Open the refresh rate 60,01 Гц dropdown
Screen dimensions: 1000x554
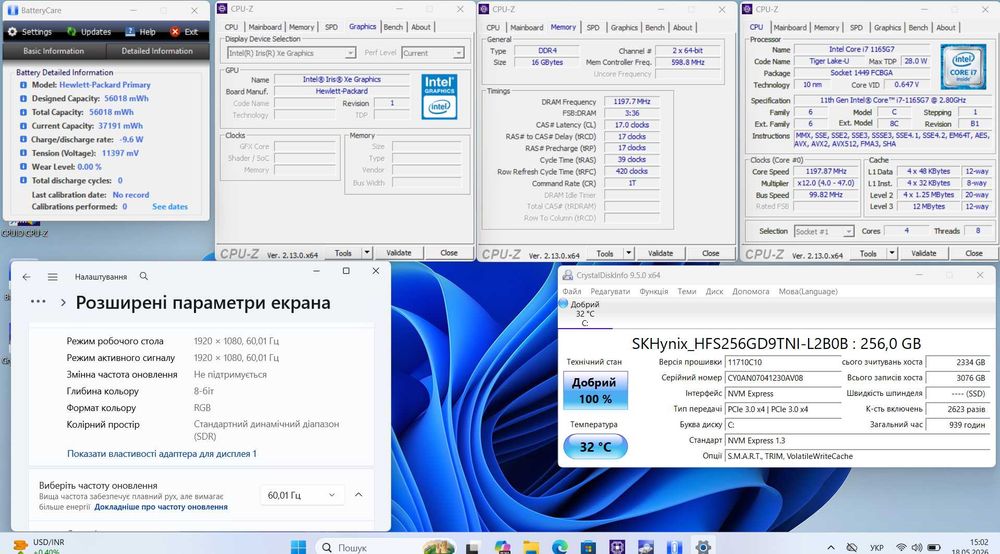click(302, 495)
